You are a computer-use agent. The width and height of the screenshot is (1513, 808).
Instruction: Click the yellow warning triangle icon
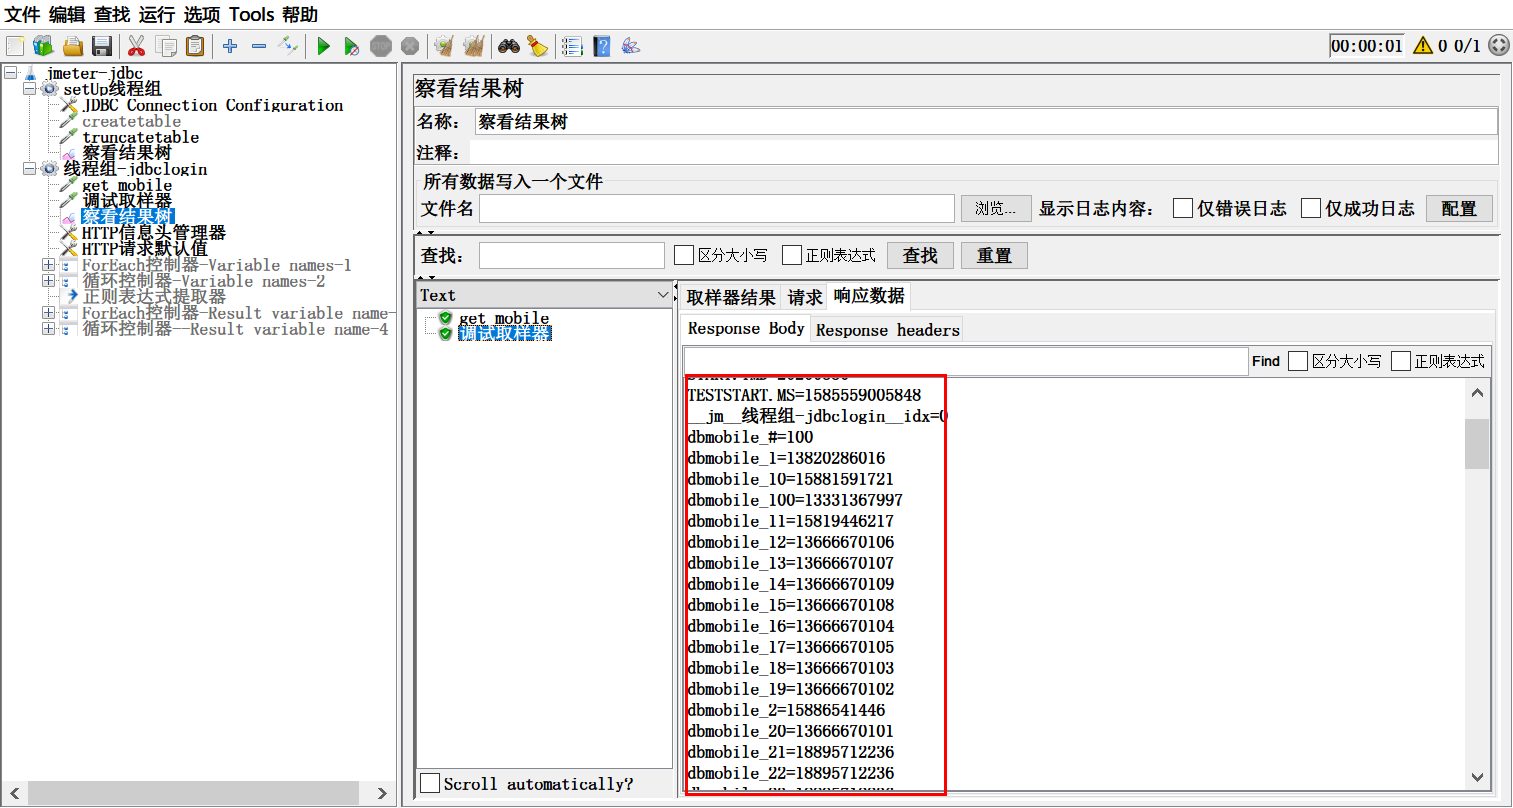[x=1423, y=46]
